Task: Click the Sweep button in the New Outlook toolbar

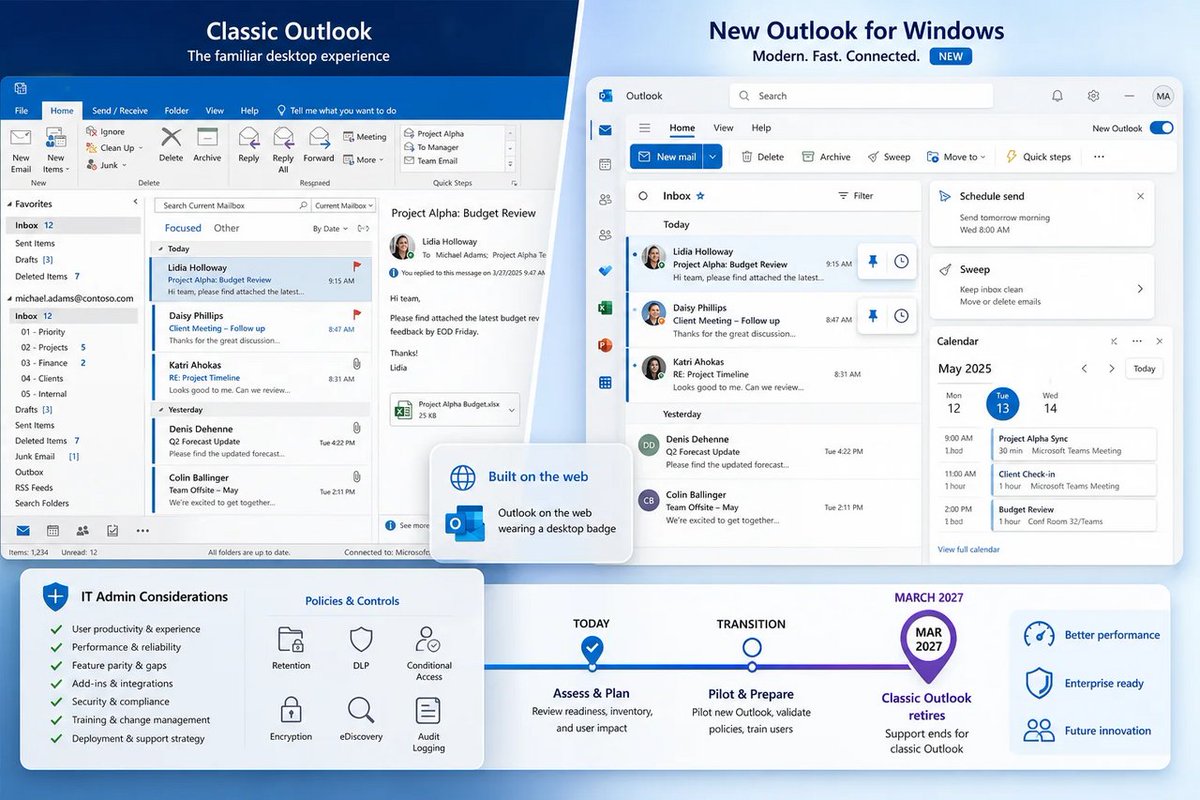Action: point(889,157)
